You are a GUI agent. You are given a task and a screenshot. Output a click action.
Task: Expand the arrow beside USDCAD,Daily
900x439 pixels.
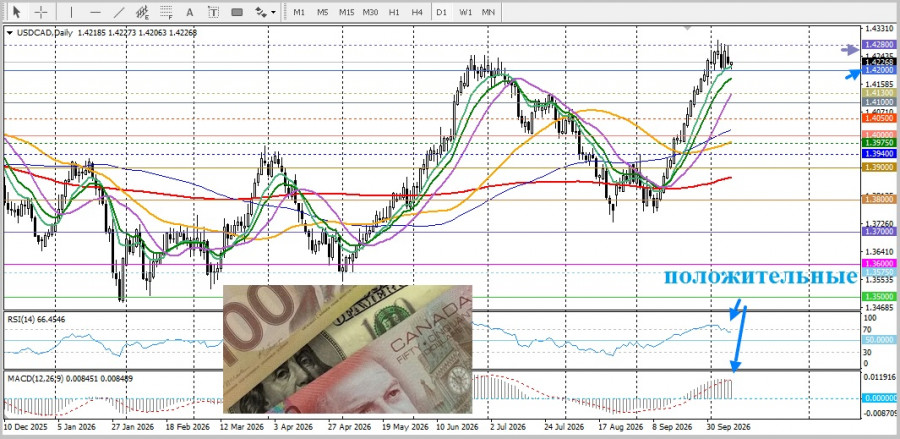[x=9, y=33]
